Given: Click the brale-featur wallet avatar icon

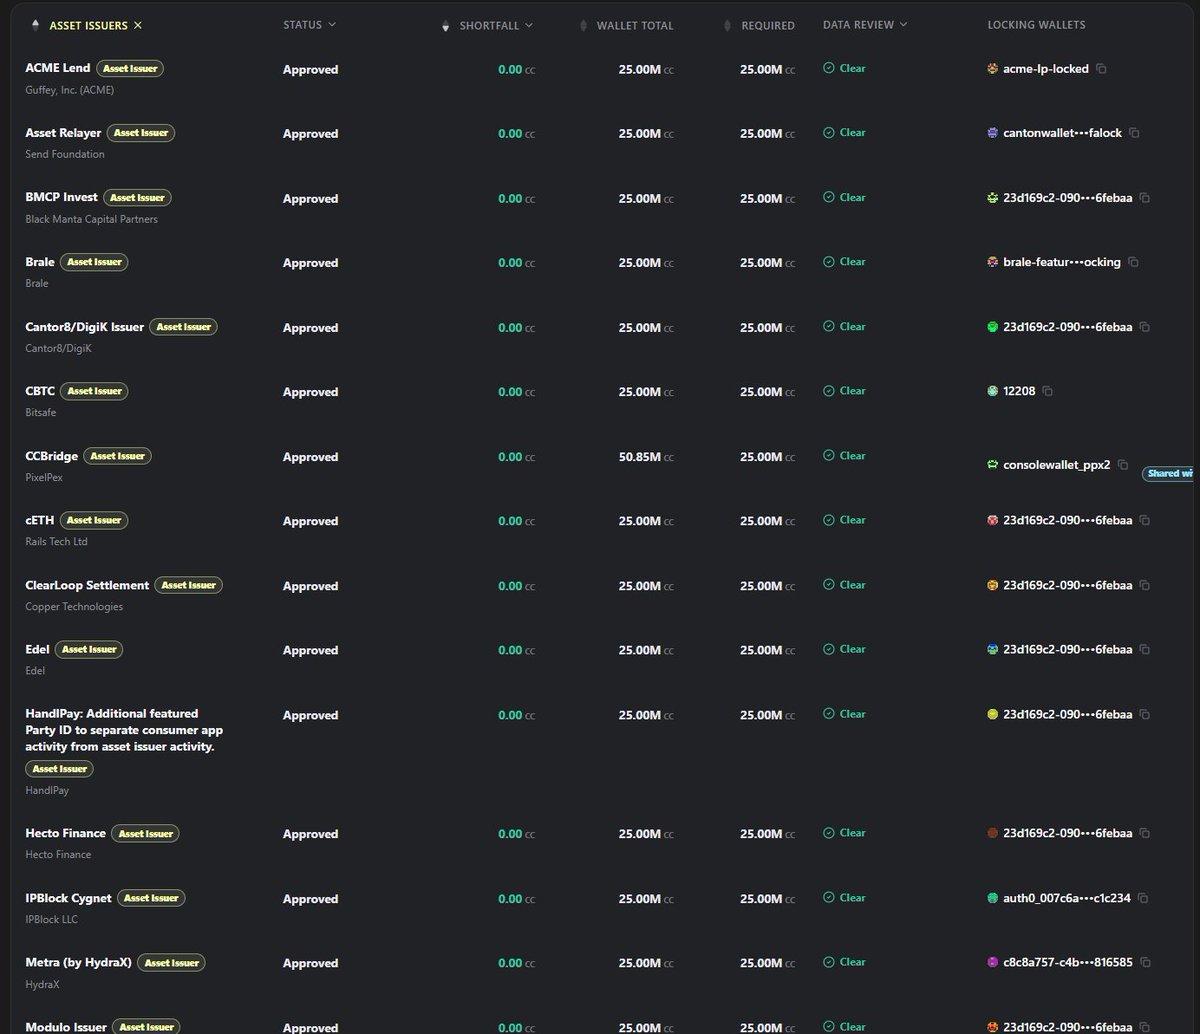Looking at the screenshot, I should click(992, 262).
